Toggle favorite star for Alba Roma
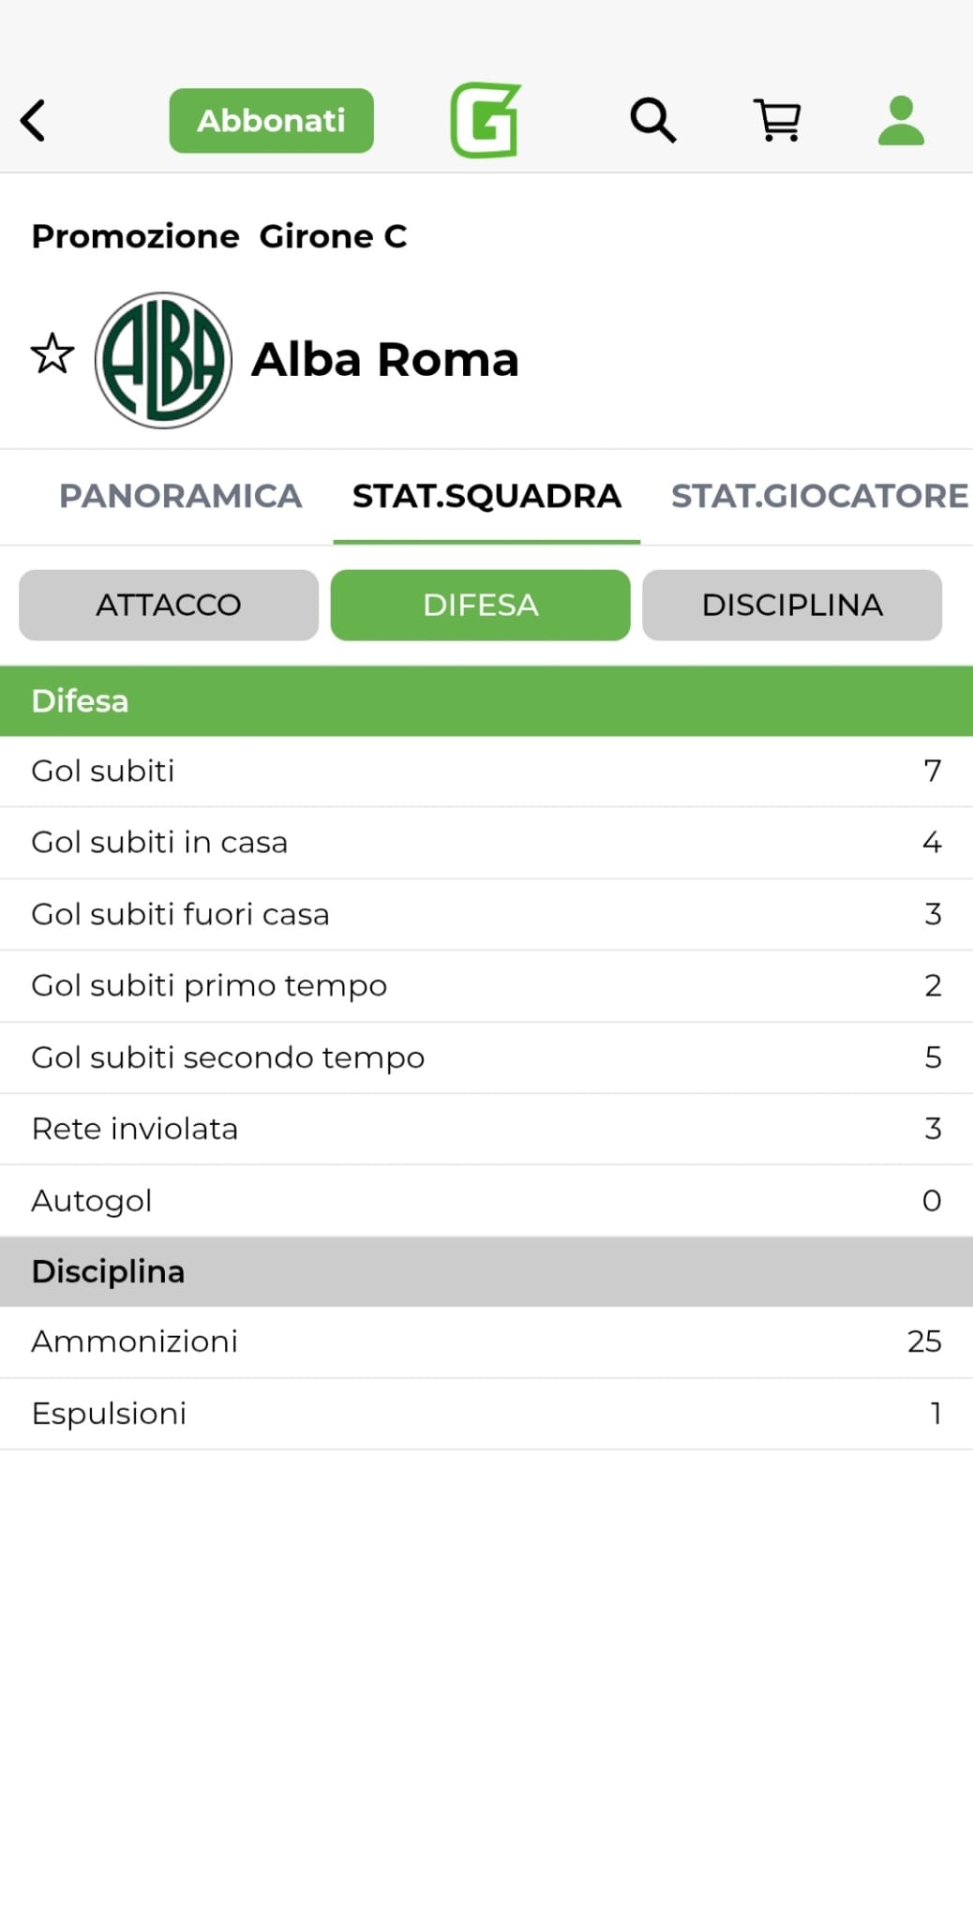This screenshot has height=1920, width=973. click(52, 354)
